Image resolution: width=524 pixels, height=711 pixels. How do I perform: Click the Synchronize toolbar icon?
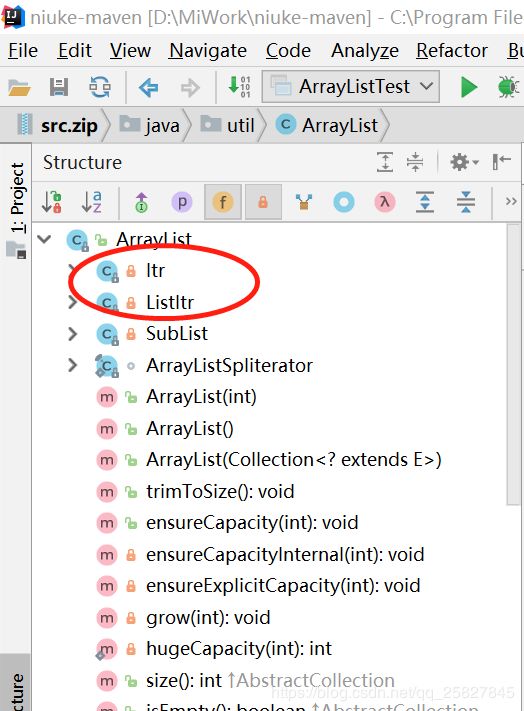(100, 87)
